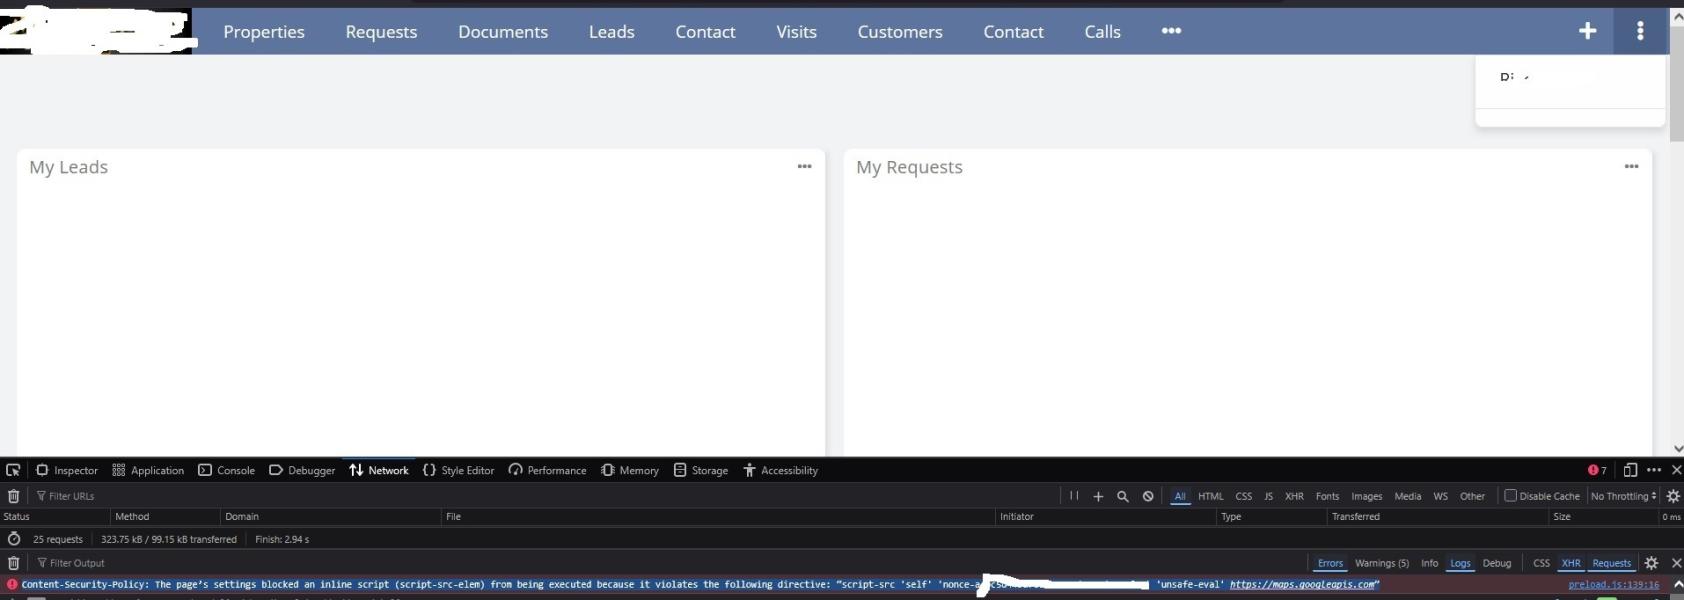This screenshot has height=600, width=1684.
Task: Pause network request recording
Action: [x=1074, y=496]
